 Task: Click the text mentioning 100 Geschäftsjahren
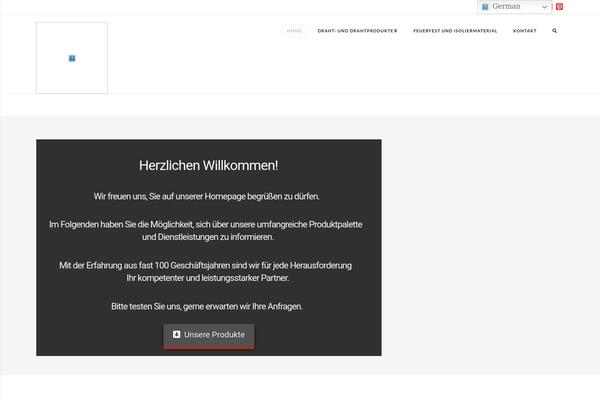pos(205,271)
